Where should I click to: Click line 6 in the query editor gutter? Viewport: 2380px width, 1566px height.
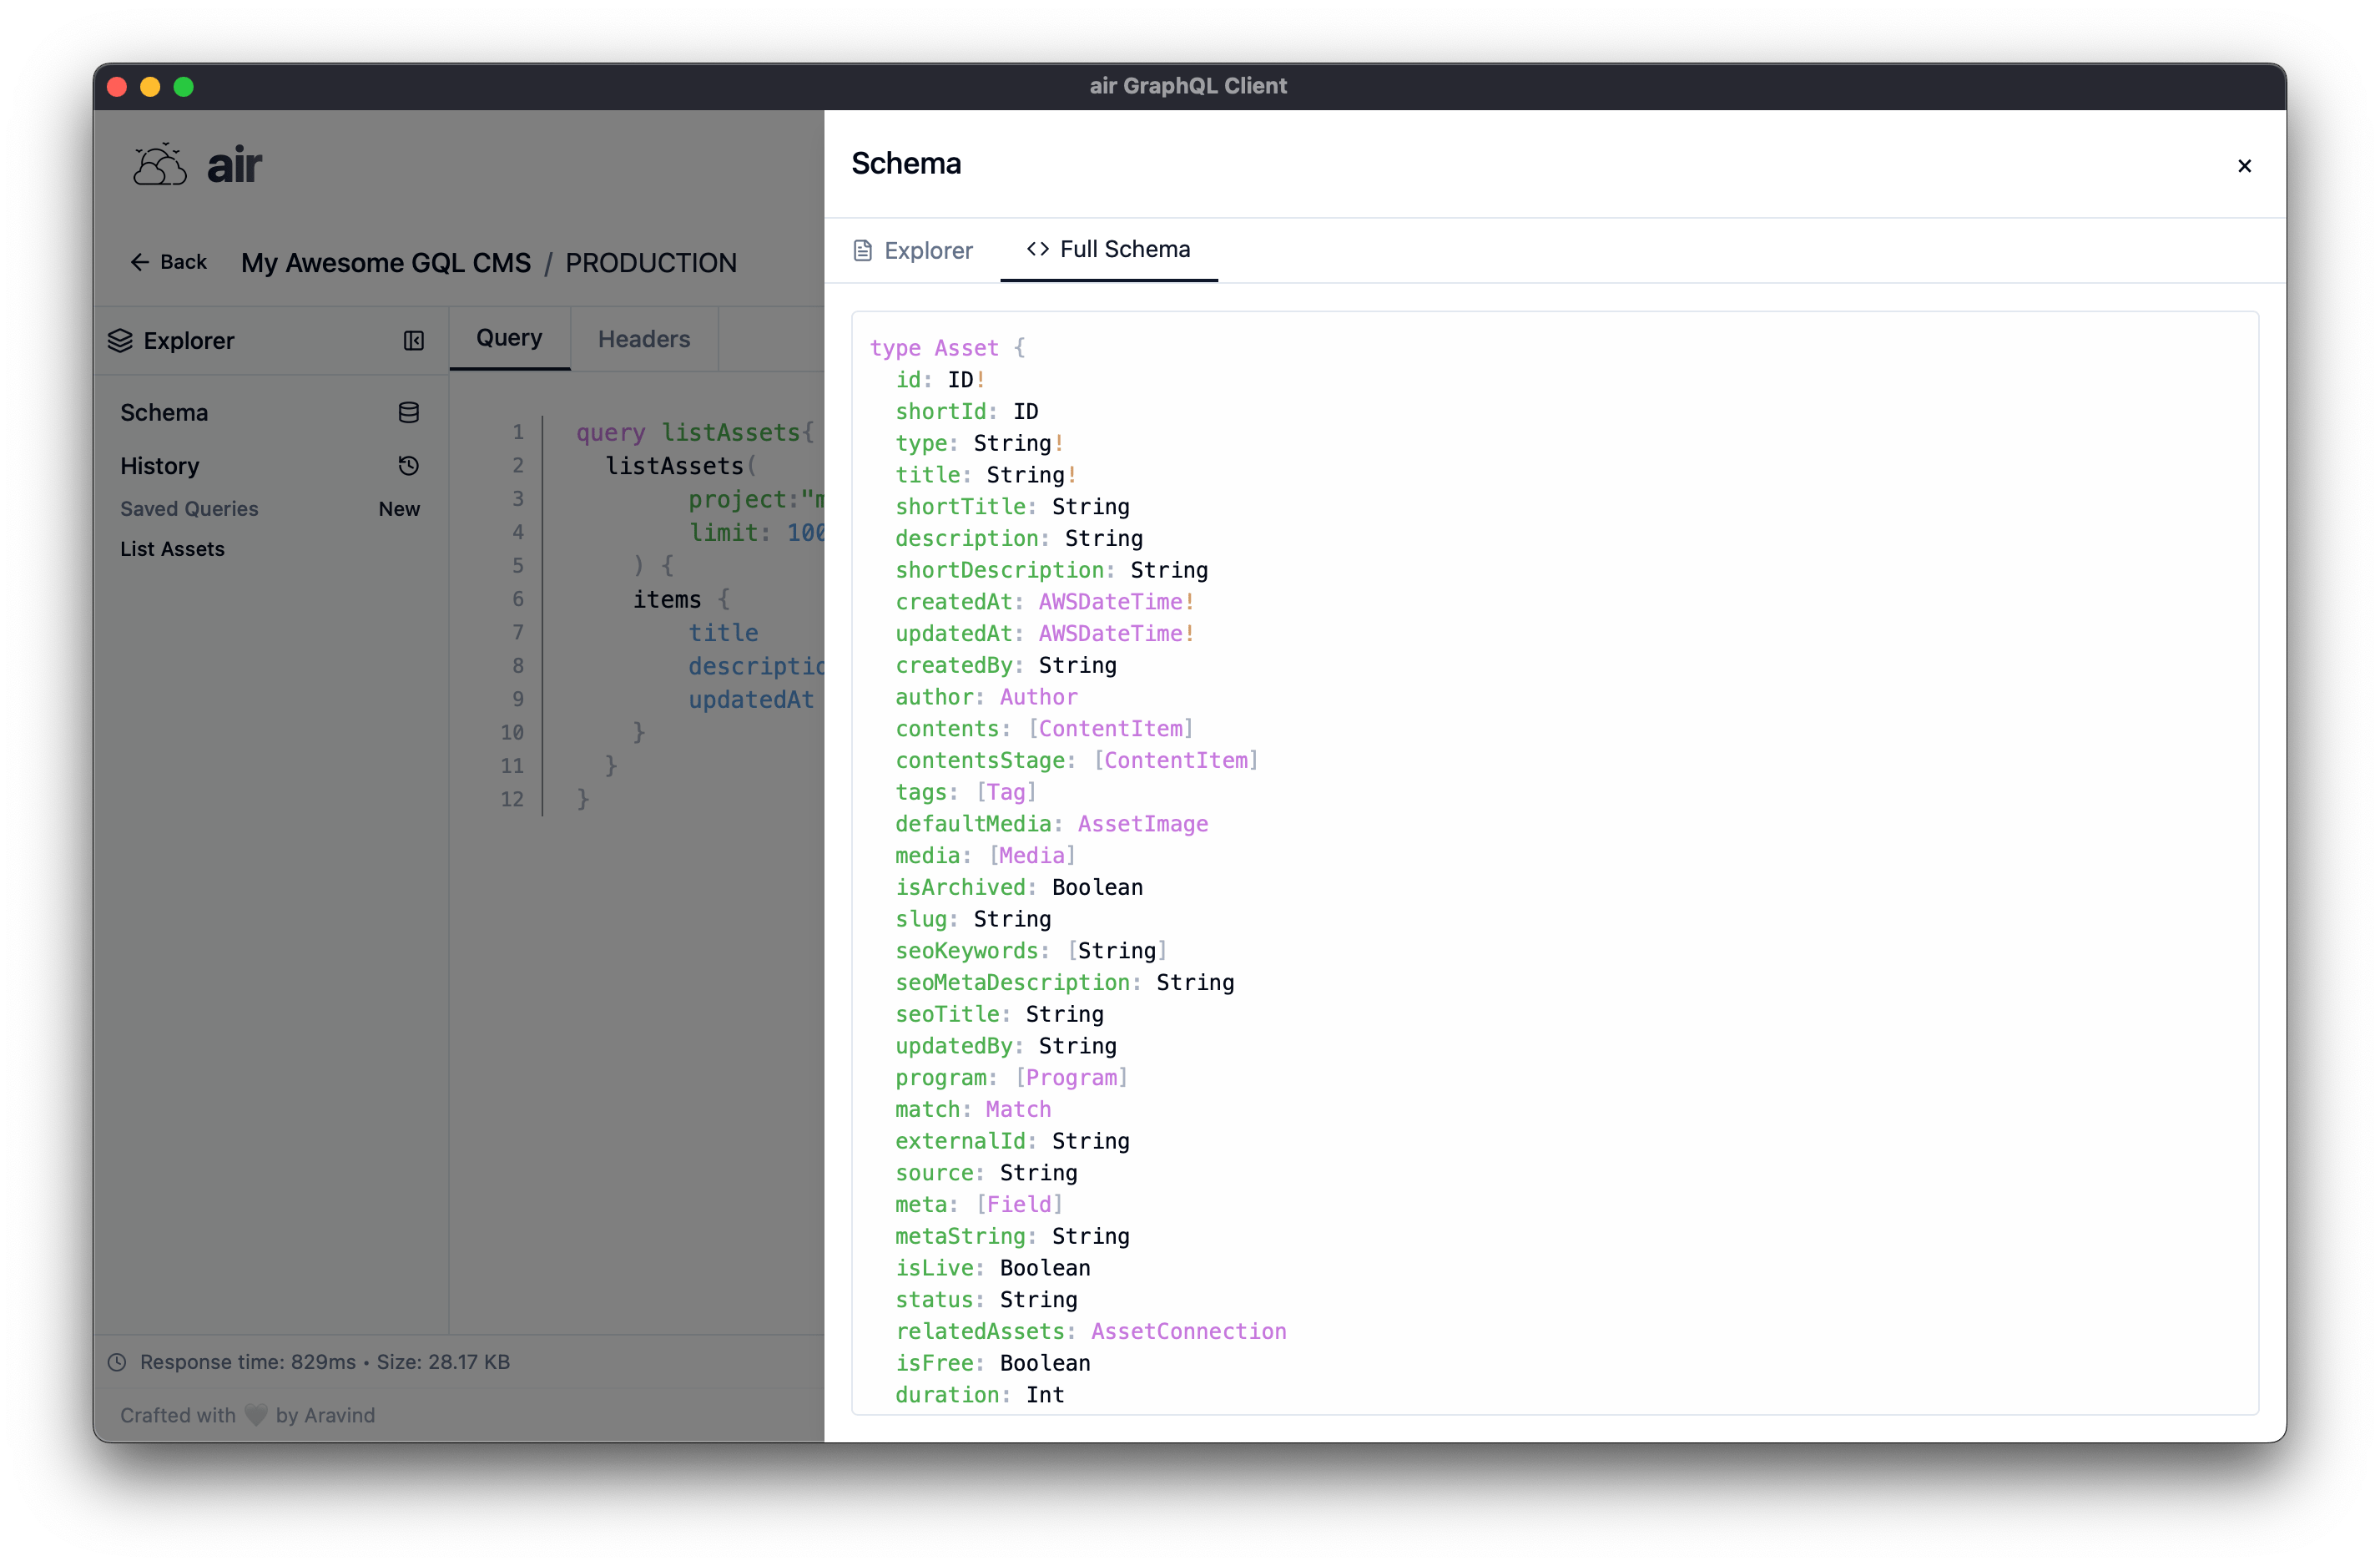517,598
